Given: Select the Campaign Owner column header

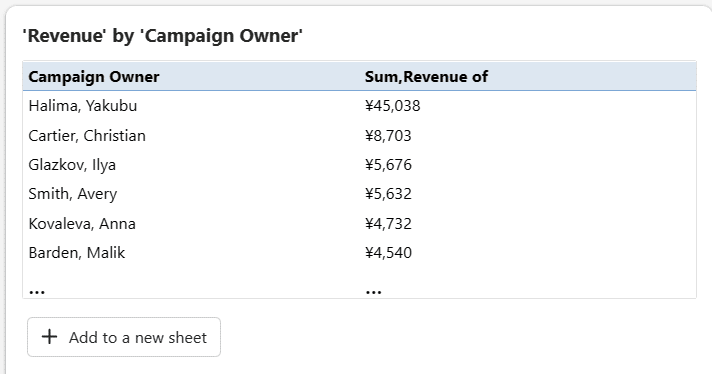Looking at the screenshot, I should tap(94, 77).
